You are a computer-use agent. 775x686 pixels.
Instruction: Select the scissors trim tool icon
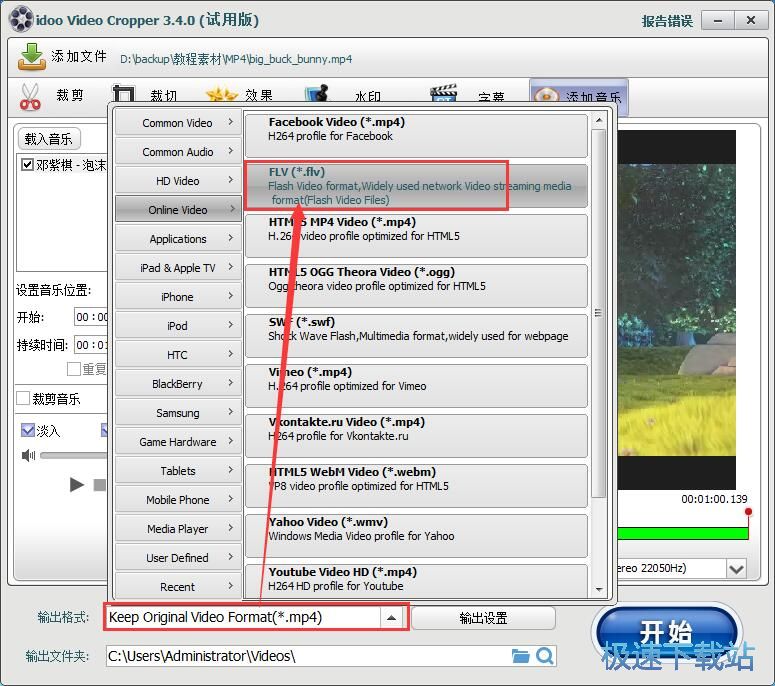[x=30, y=96]
